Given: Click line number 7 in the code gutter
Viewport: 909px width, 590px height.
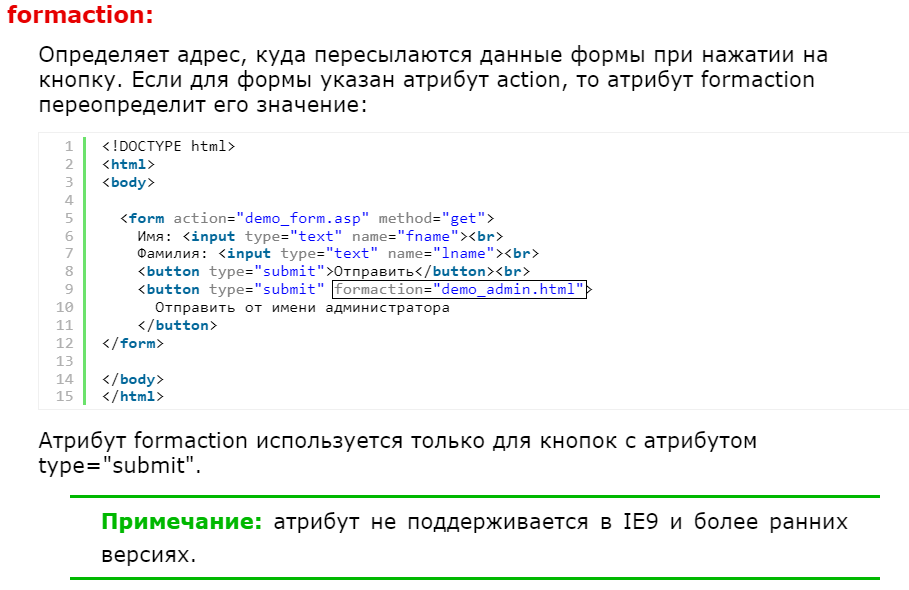Looking at the screenshot, I should tap(69, 253).
